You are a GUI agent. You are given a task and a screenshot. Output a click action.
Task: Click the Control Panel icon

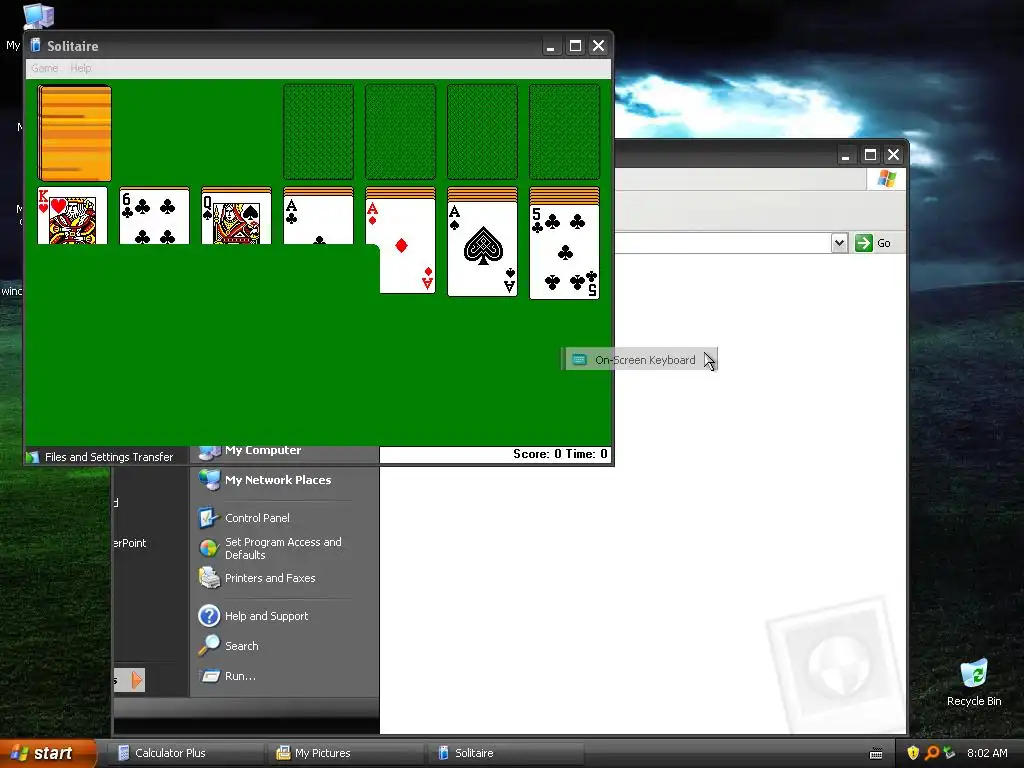click(208, 518)
